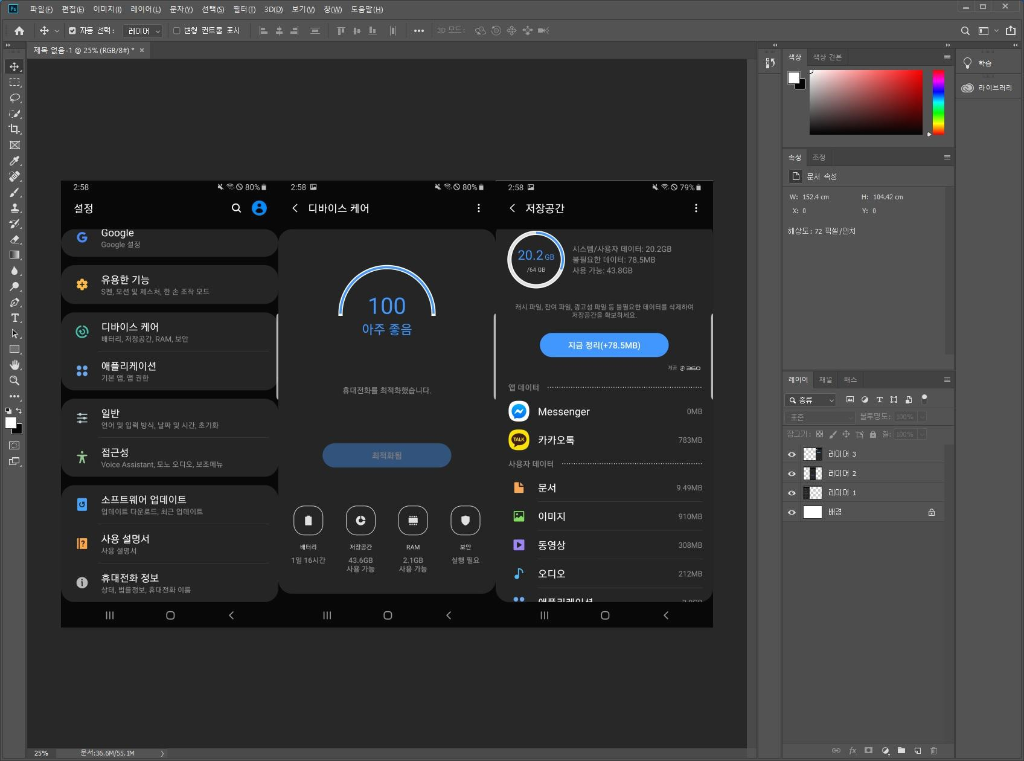Image resolution: width=1024 pixels, height=761 pixels.
Task: Hide the 배경 background layer
Action: (792, 513)
